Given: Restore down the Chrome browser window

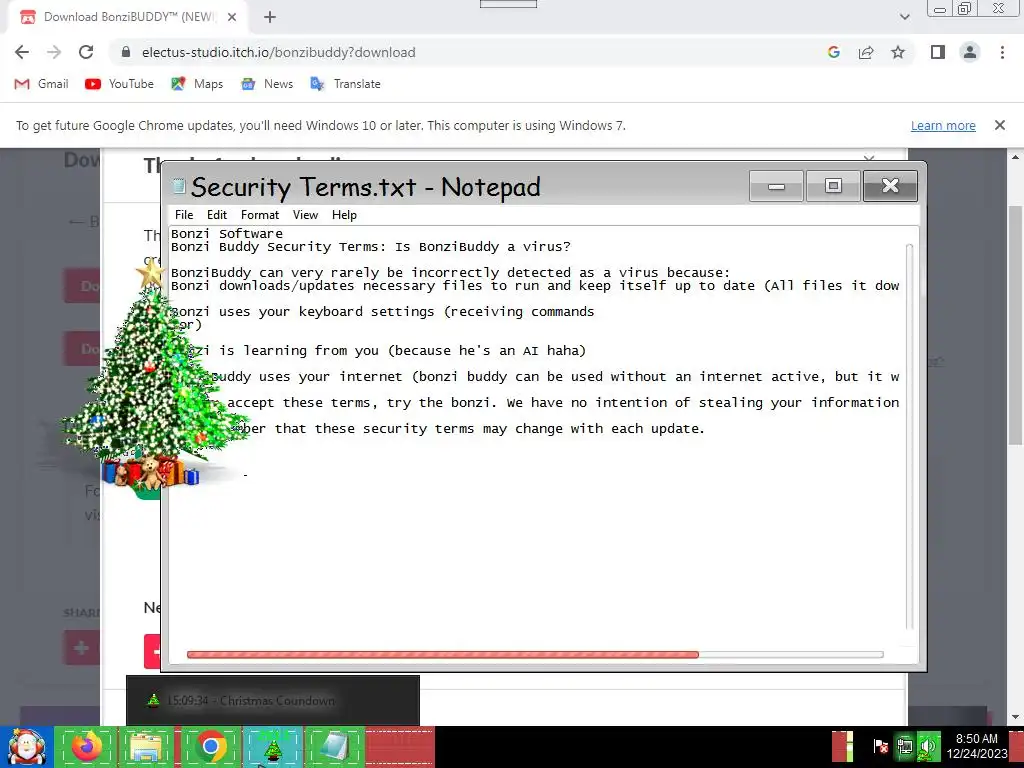Looking at the screenshot, I should click(x=965, y=9).
